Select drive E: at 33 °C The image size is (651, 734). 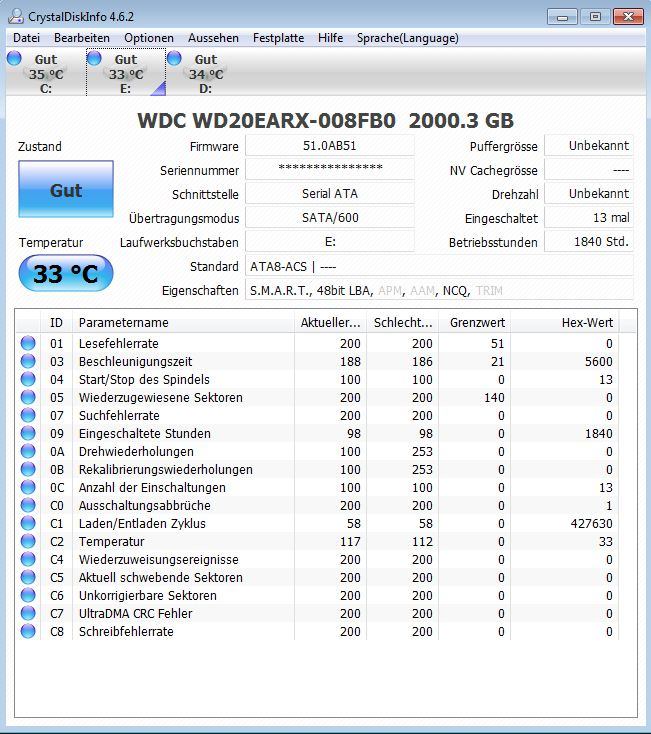click(126, 73)
